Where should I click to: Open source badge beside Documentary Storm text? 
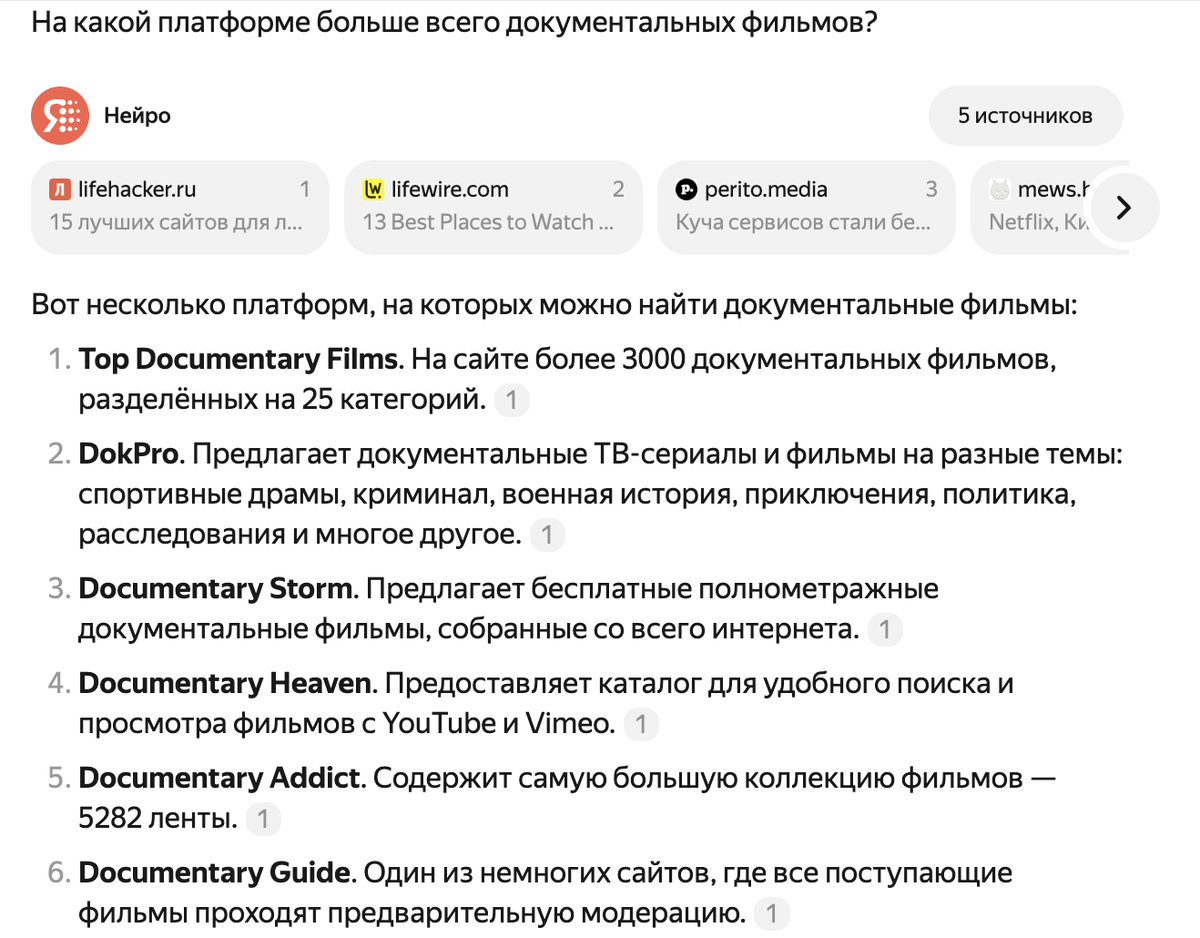point(884,629)
